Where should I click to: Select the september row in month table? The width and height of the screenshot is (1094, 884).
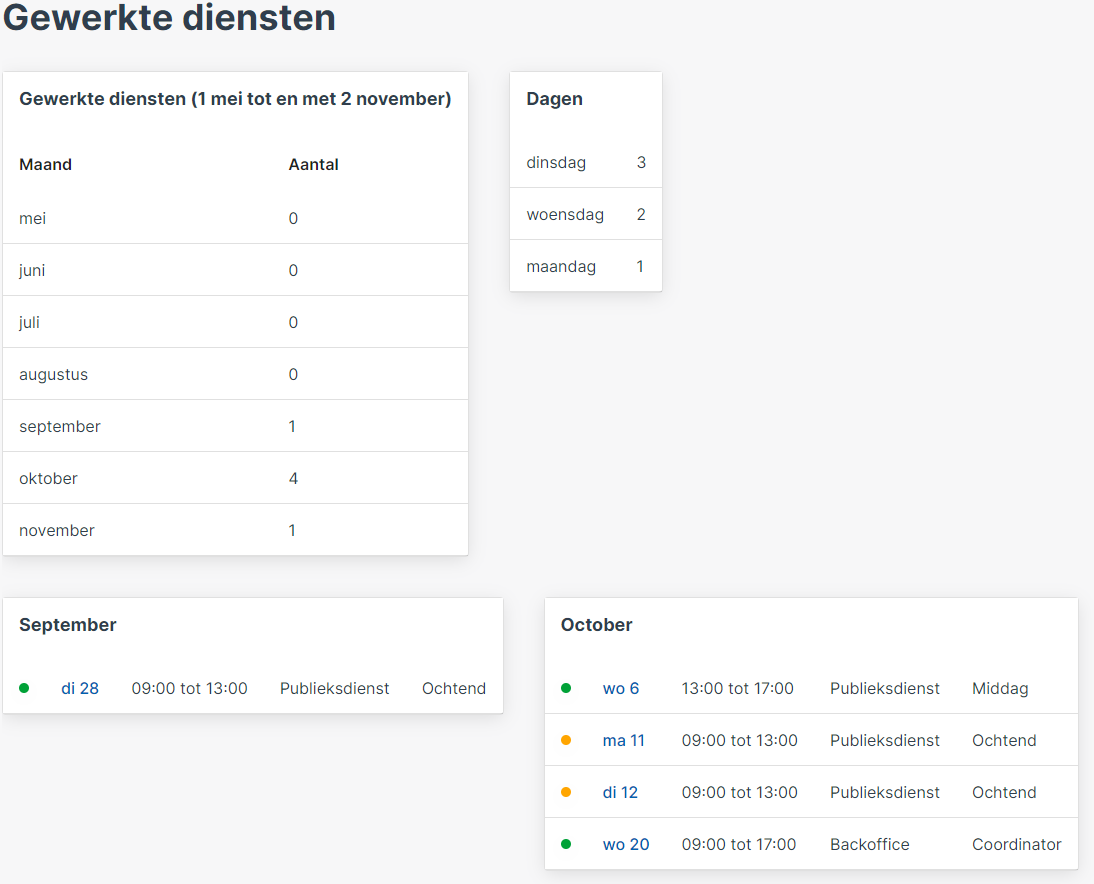235,426
